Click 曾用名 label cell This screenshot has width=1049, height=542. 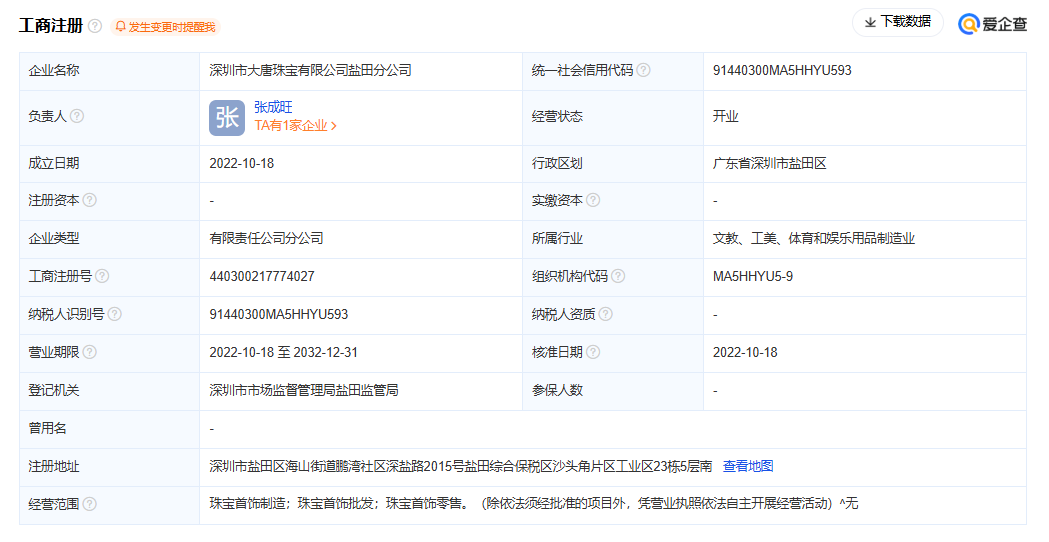[110, 429]
